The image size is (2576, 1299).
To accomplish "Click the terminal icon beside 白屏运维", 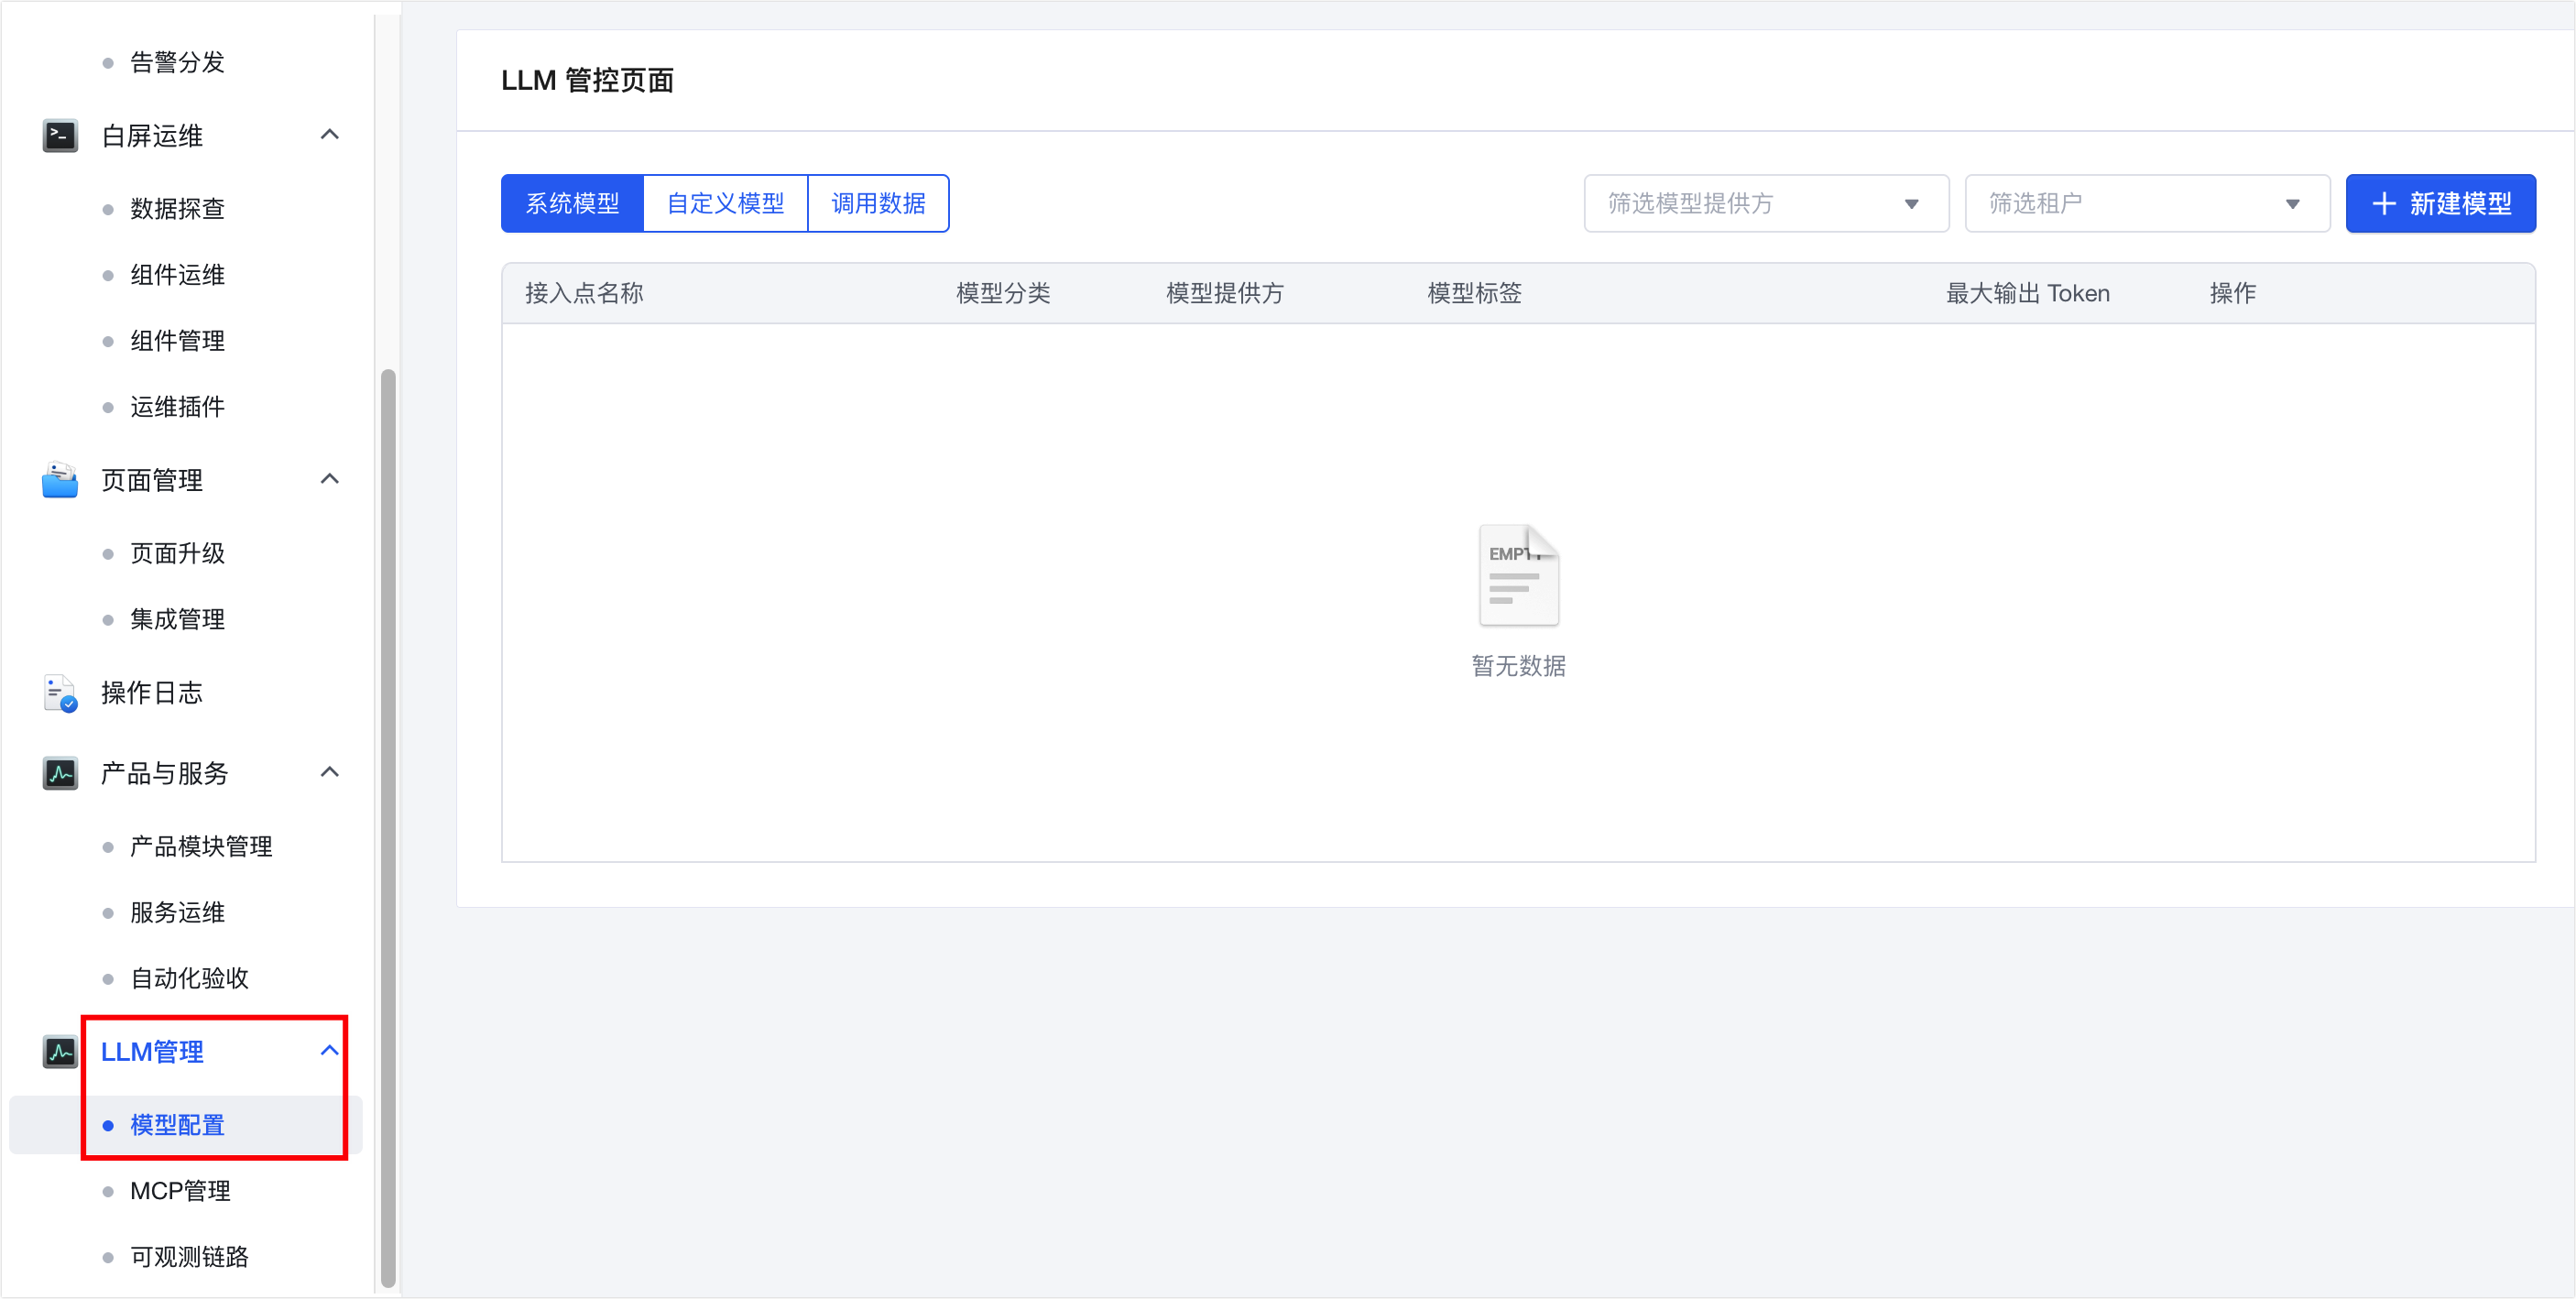I will (60, 135).
